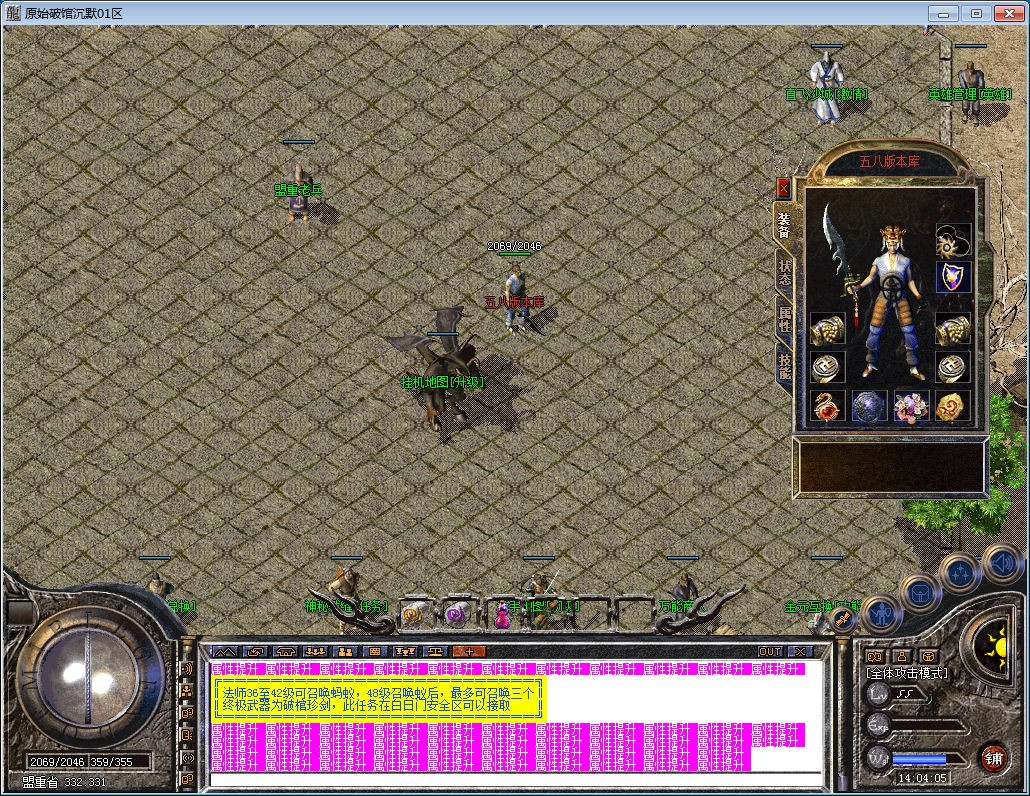
Task: Close the character equipment panel
Action: [783, 188]
